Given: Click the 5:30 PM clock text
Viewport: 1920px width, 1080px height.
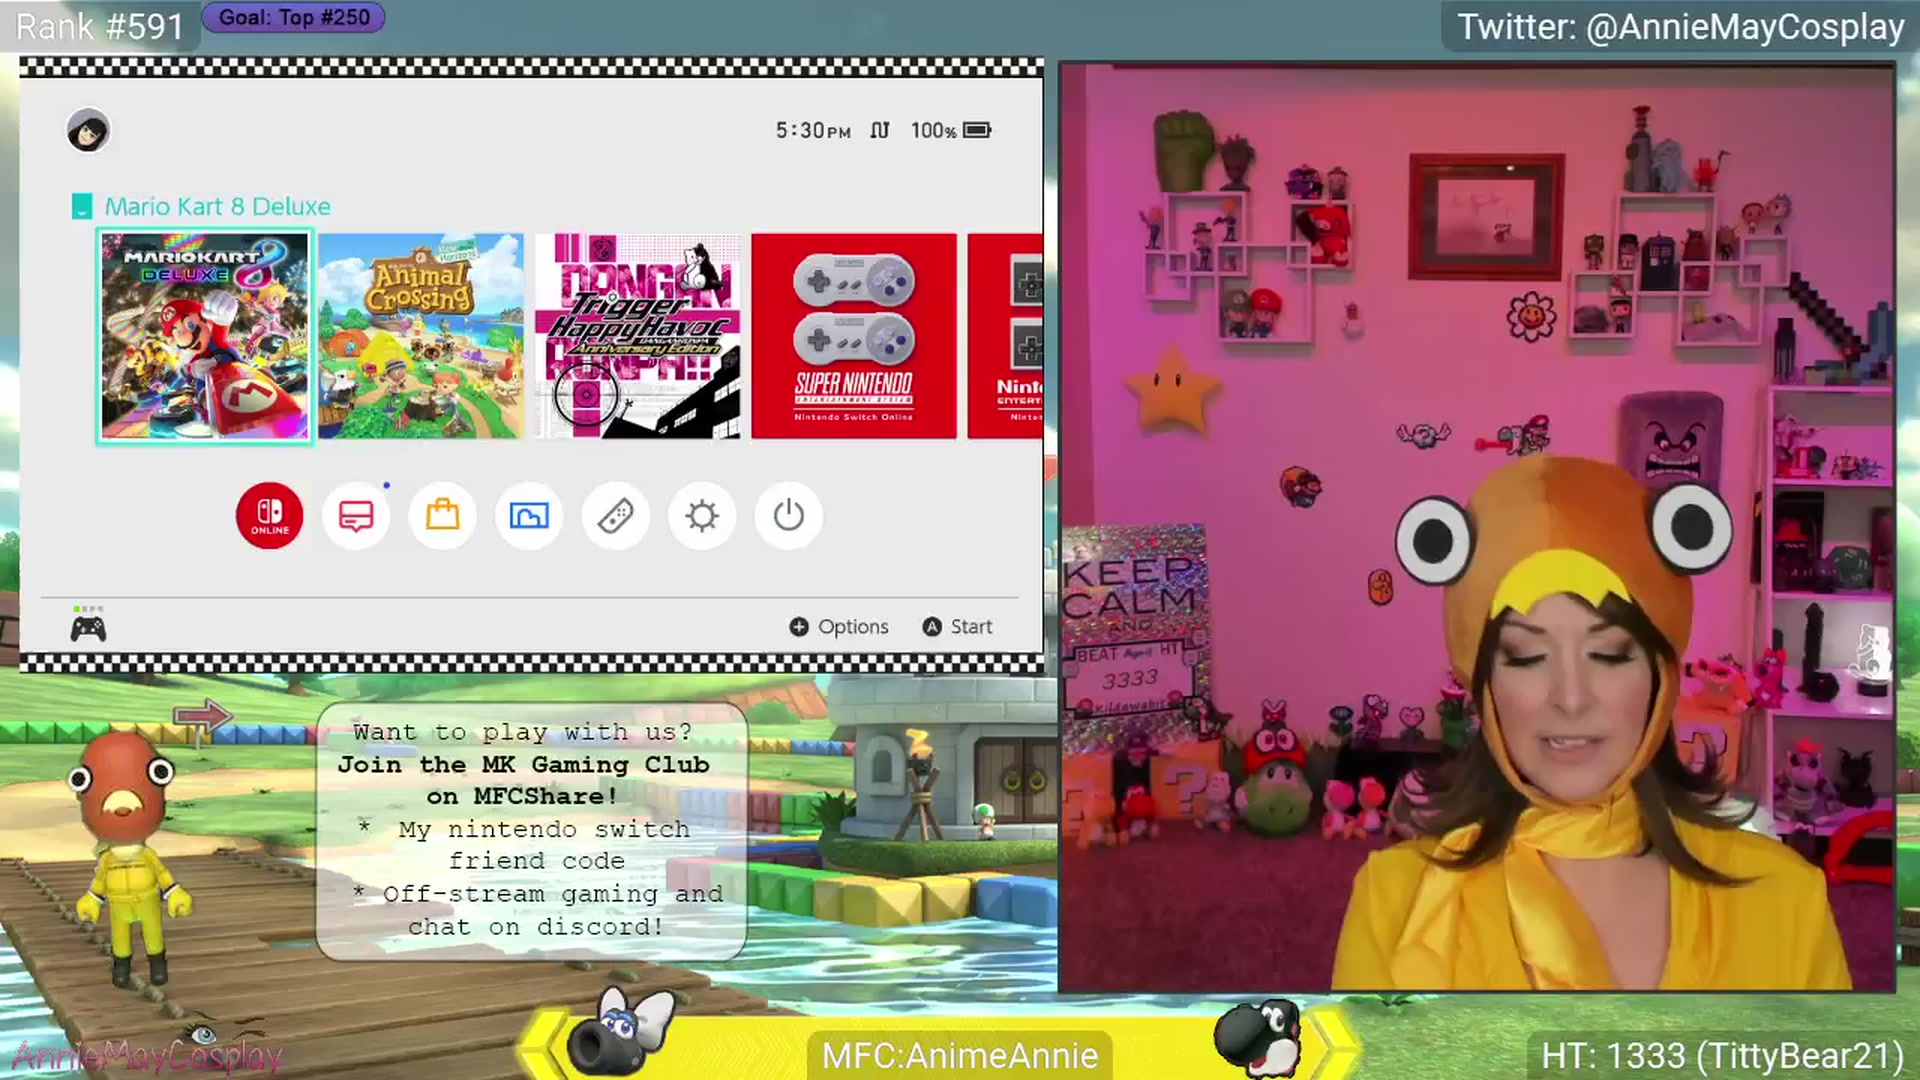Looking at the screenshot, I should click(813, 131).
